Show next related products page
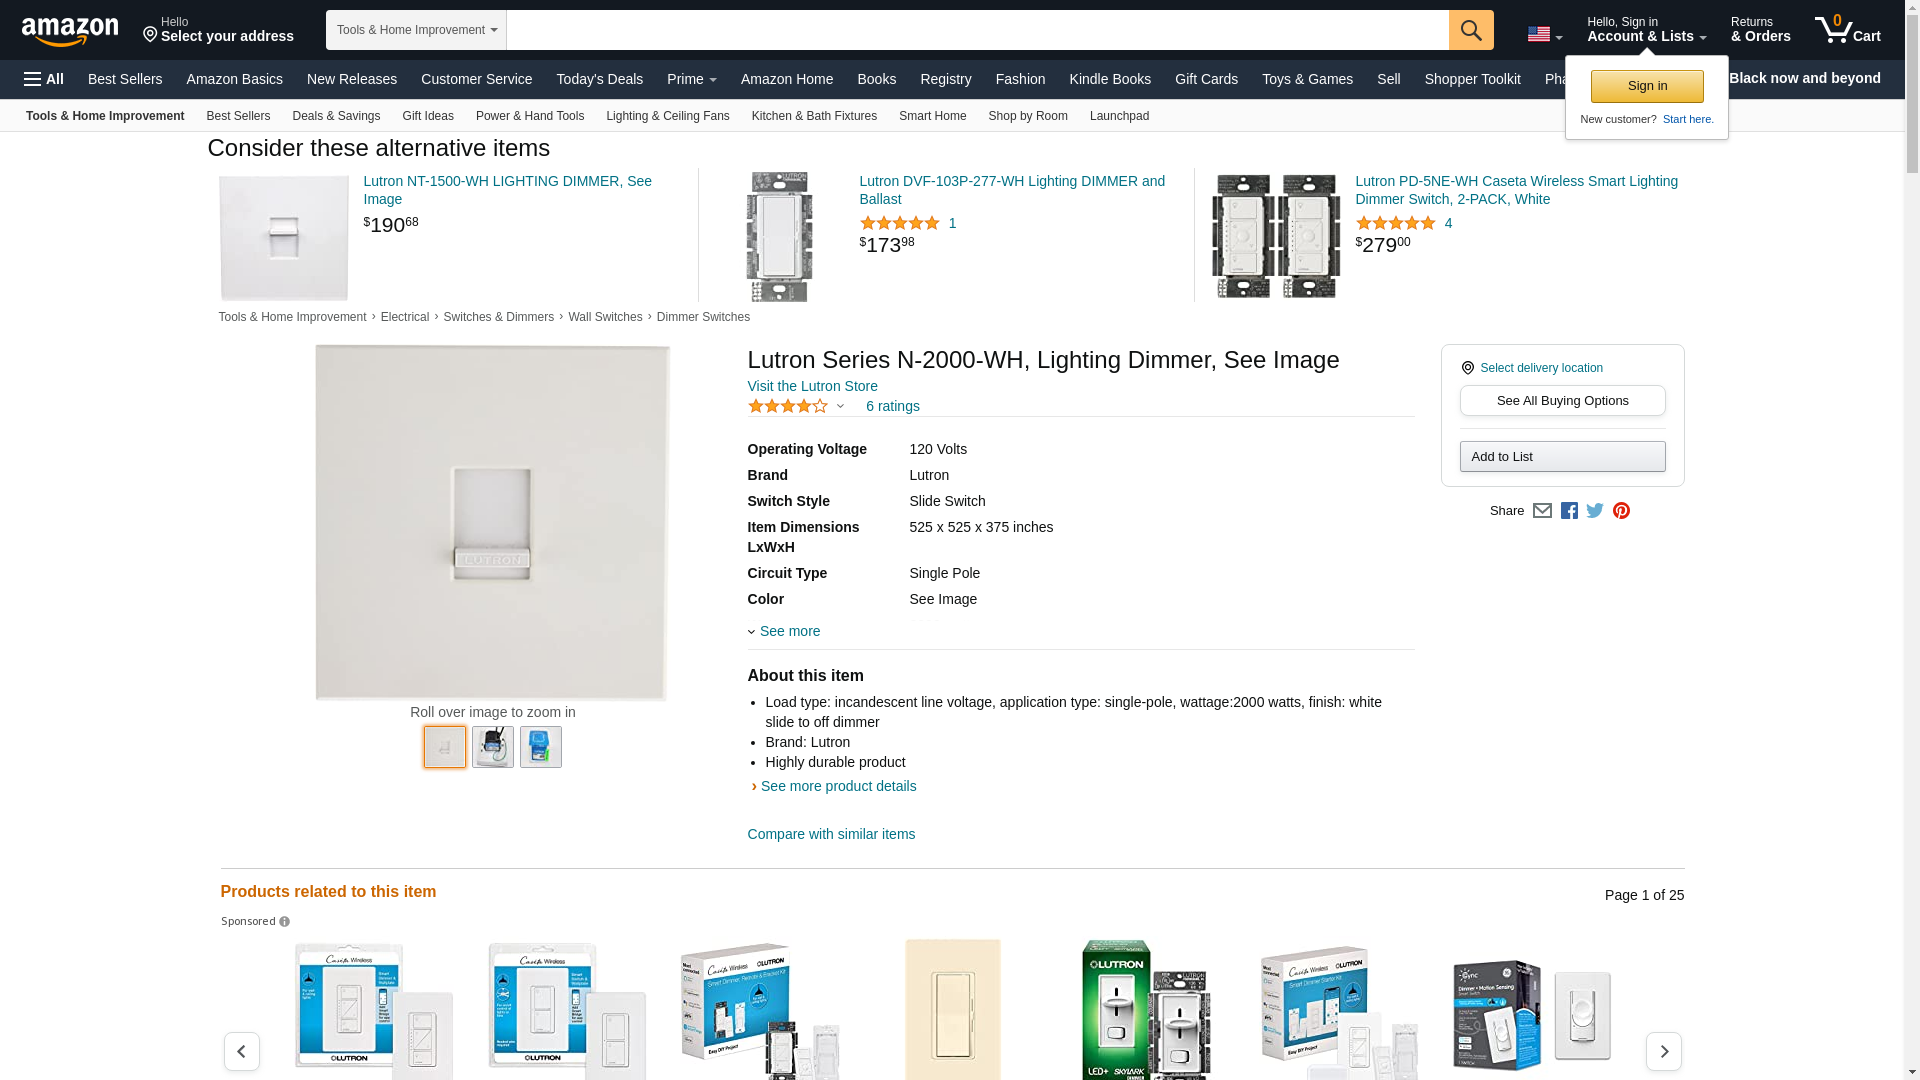The image size is (1920, 1080). [x=1663, y=1051]
